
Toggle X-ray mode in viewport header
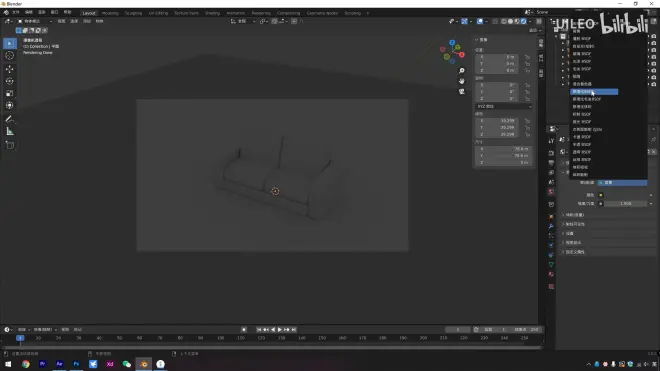coord(495,21)
